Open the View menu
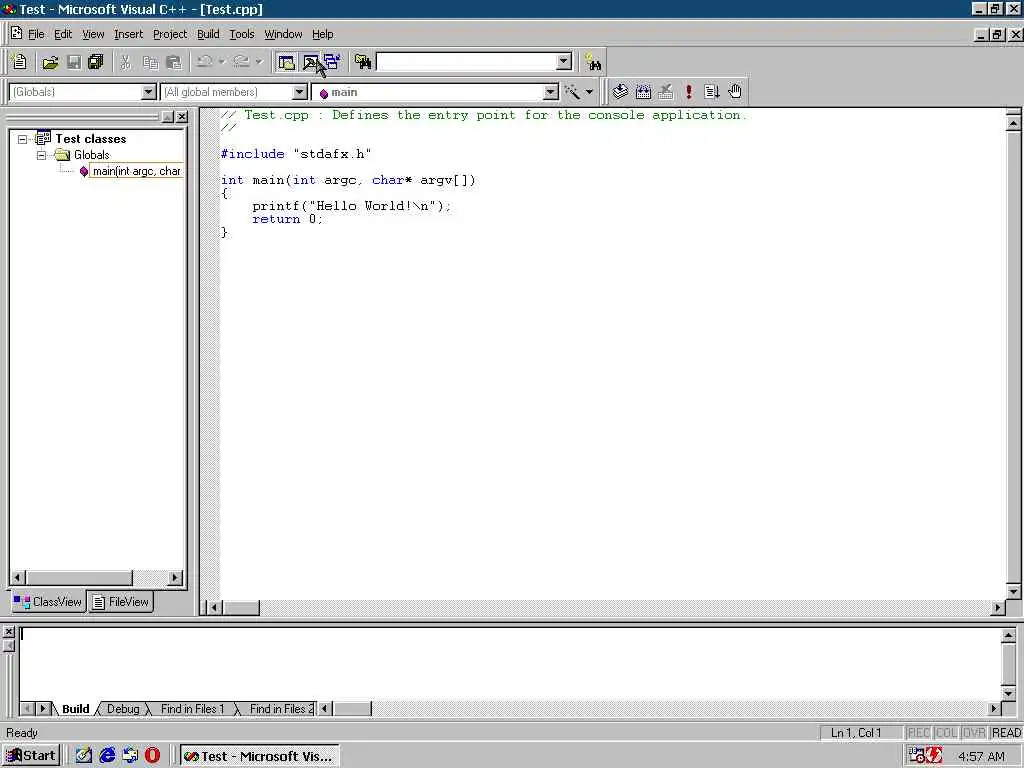Viewport: 1024px width, 768px height. [x=93, y=34]
